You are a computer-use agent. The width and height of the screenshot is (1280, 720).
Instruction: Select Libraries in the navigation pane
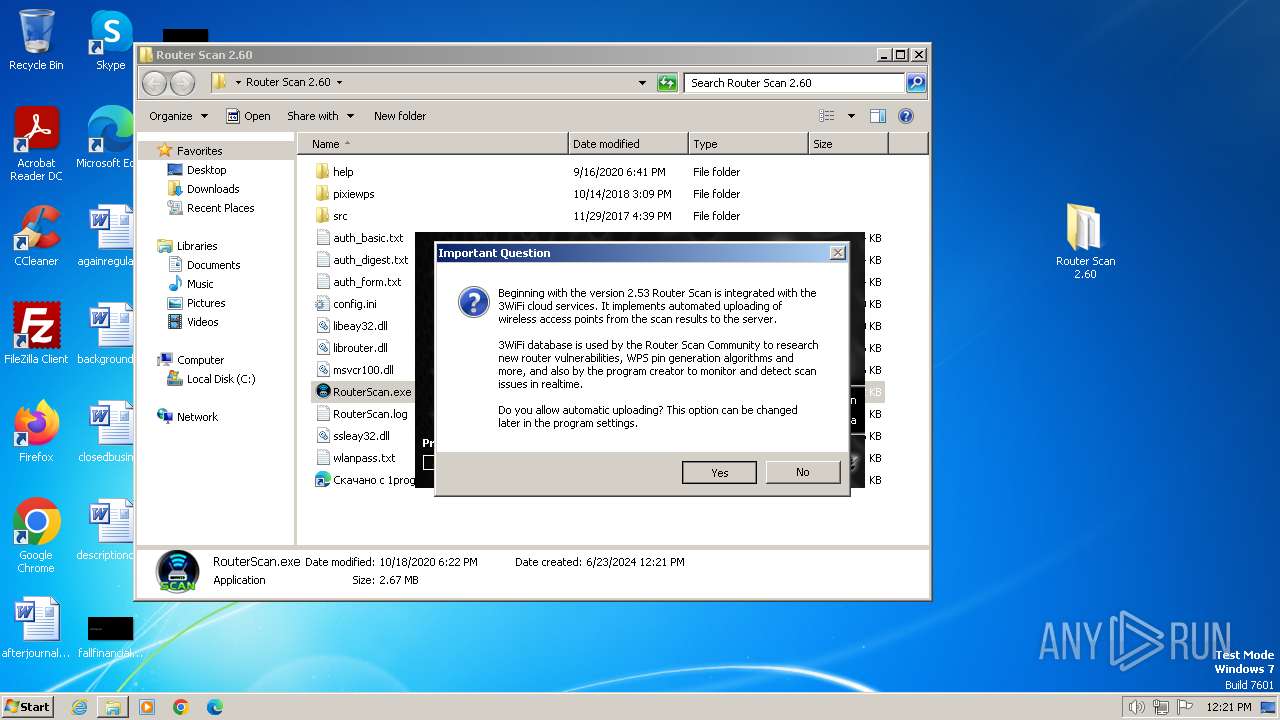pos(197,246)
